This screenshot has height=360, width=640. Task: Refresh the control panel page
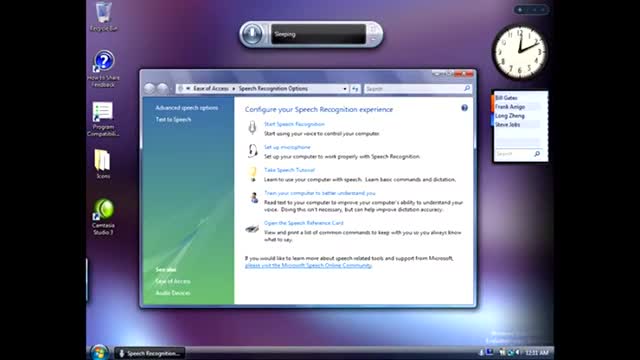click(355, 89)
